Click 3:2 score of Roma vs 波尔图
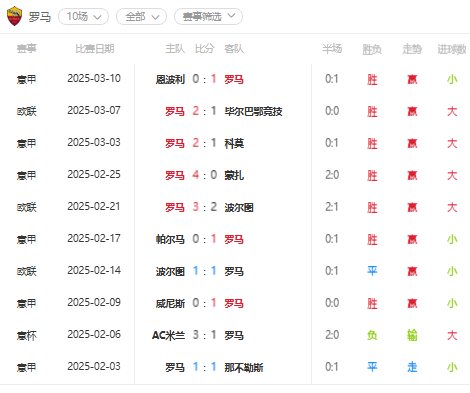The width and height of the screenshot is (470, 393). 205,207
